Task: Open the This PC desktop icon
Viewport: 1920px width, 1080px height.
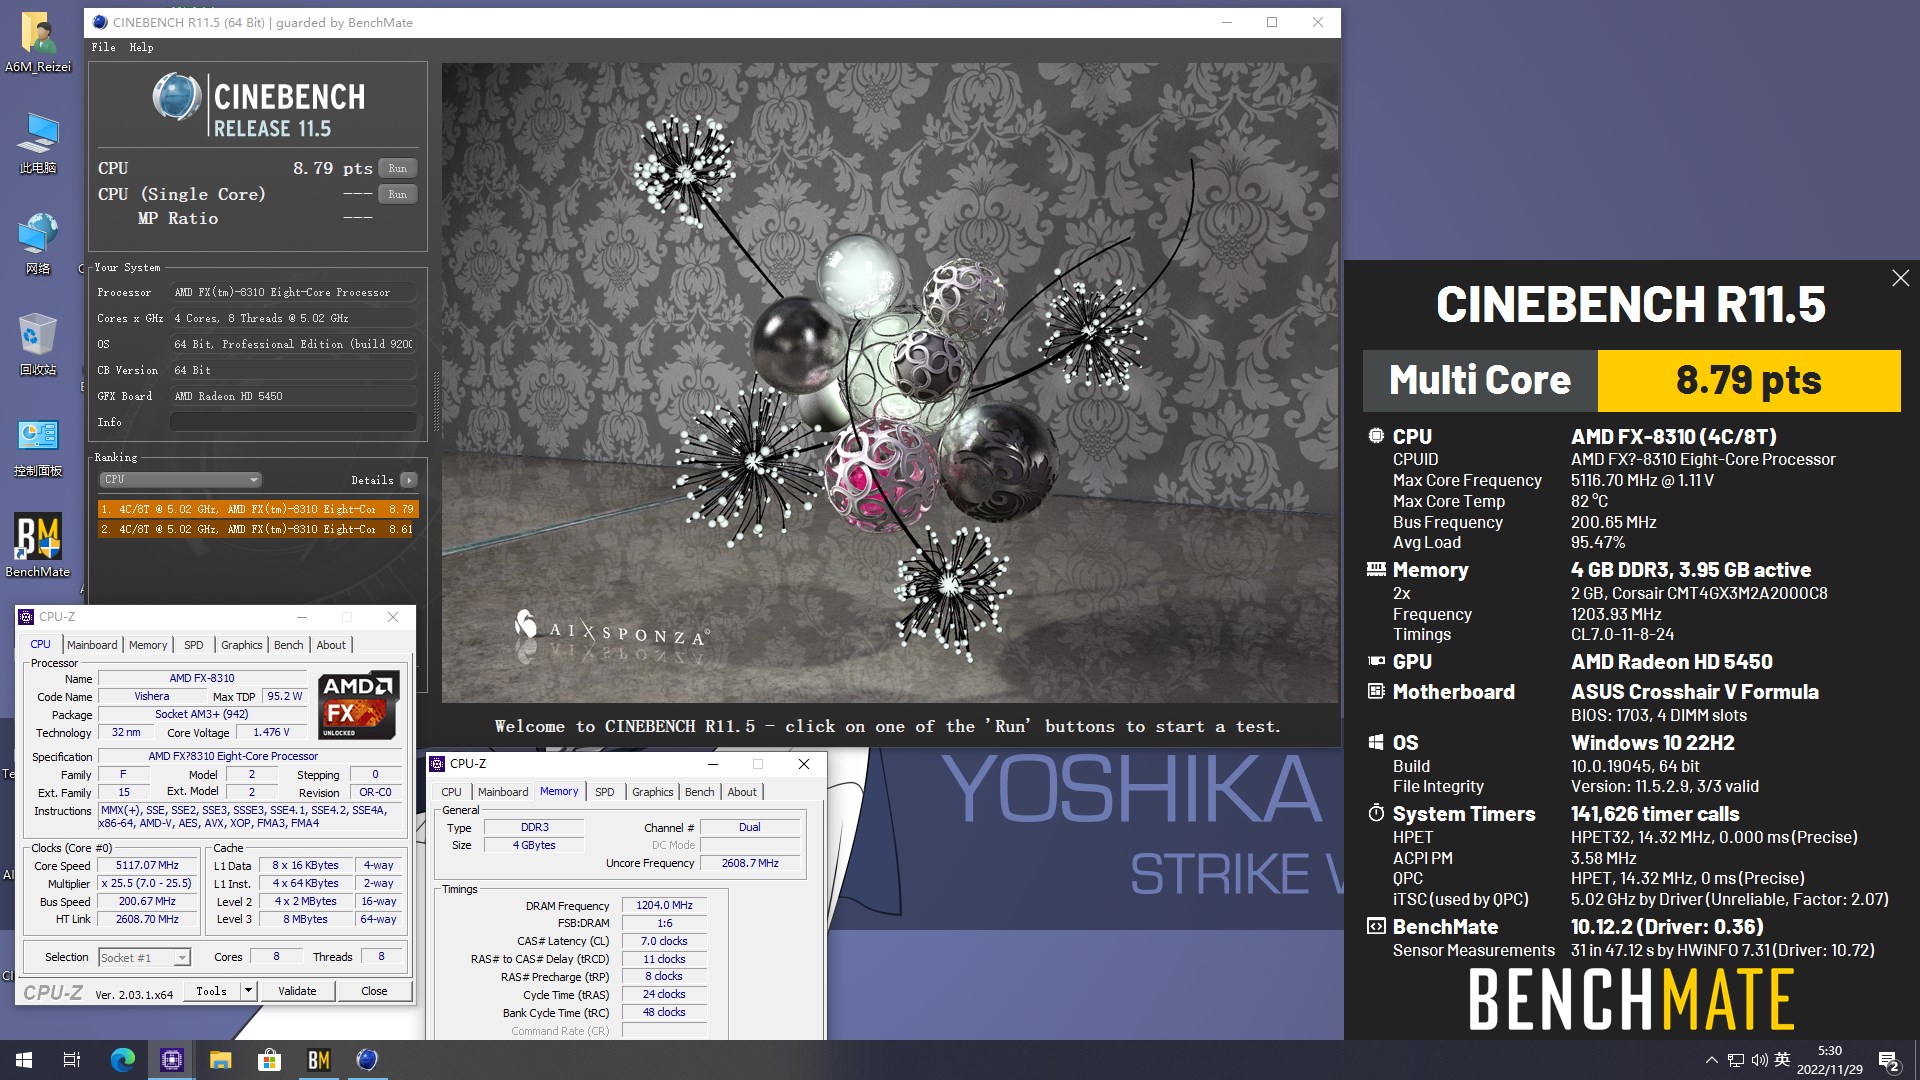Action: tap(38, 142)
